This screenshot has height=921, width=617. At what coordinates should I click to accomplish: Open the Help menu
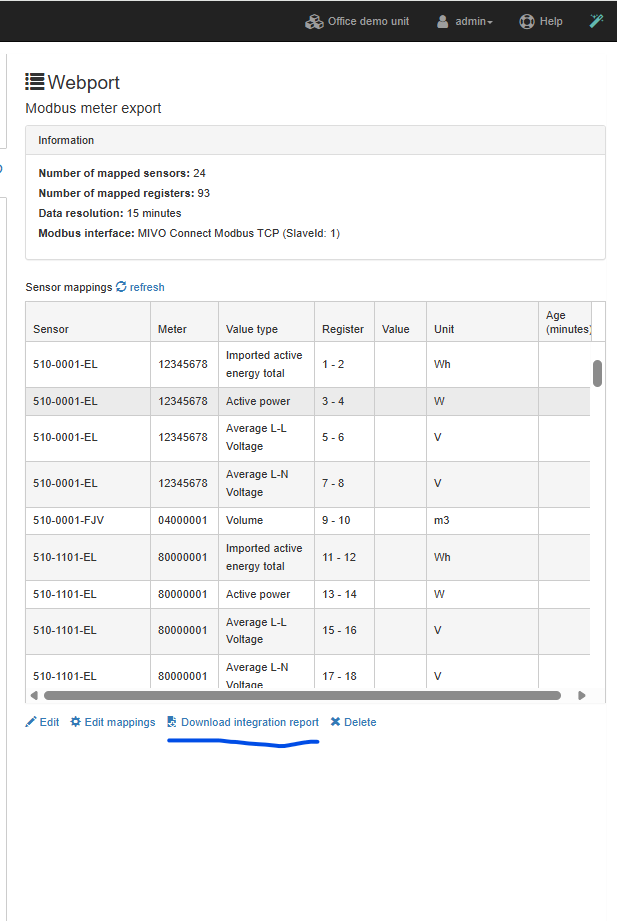click(541, 22)
